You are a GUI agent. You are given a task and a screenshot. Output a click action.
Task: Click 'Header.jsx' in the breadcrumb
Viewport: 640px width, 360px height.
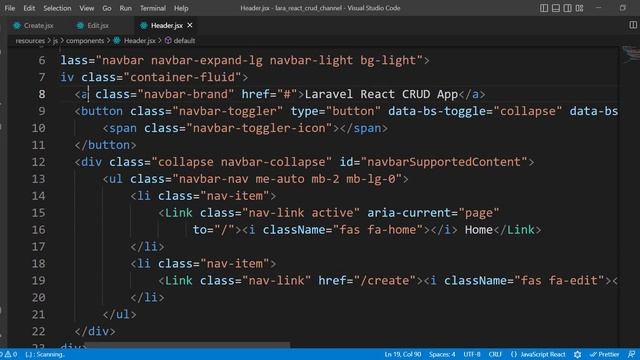pyautogui.click(x=140, y=41)
